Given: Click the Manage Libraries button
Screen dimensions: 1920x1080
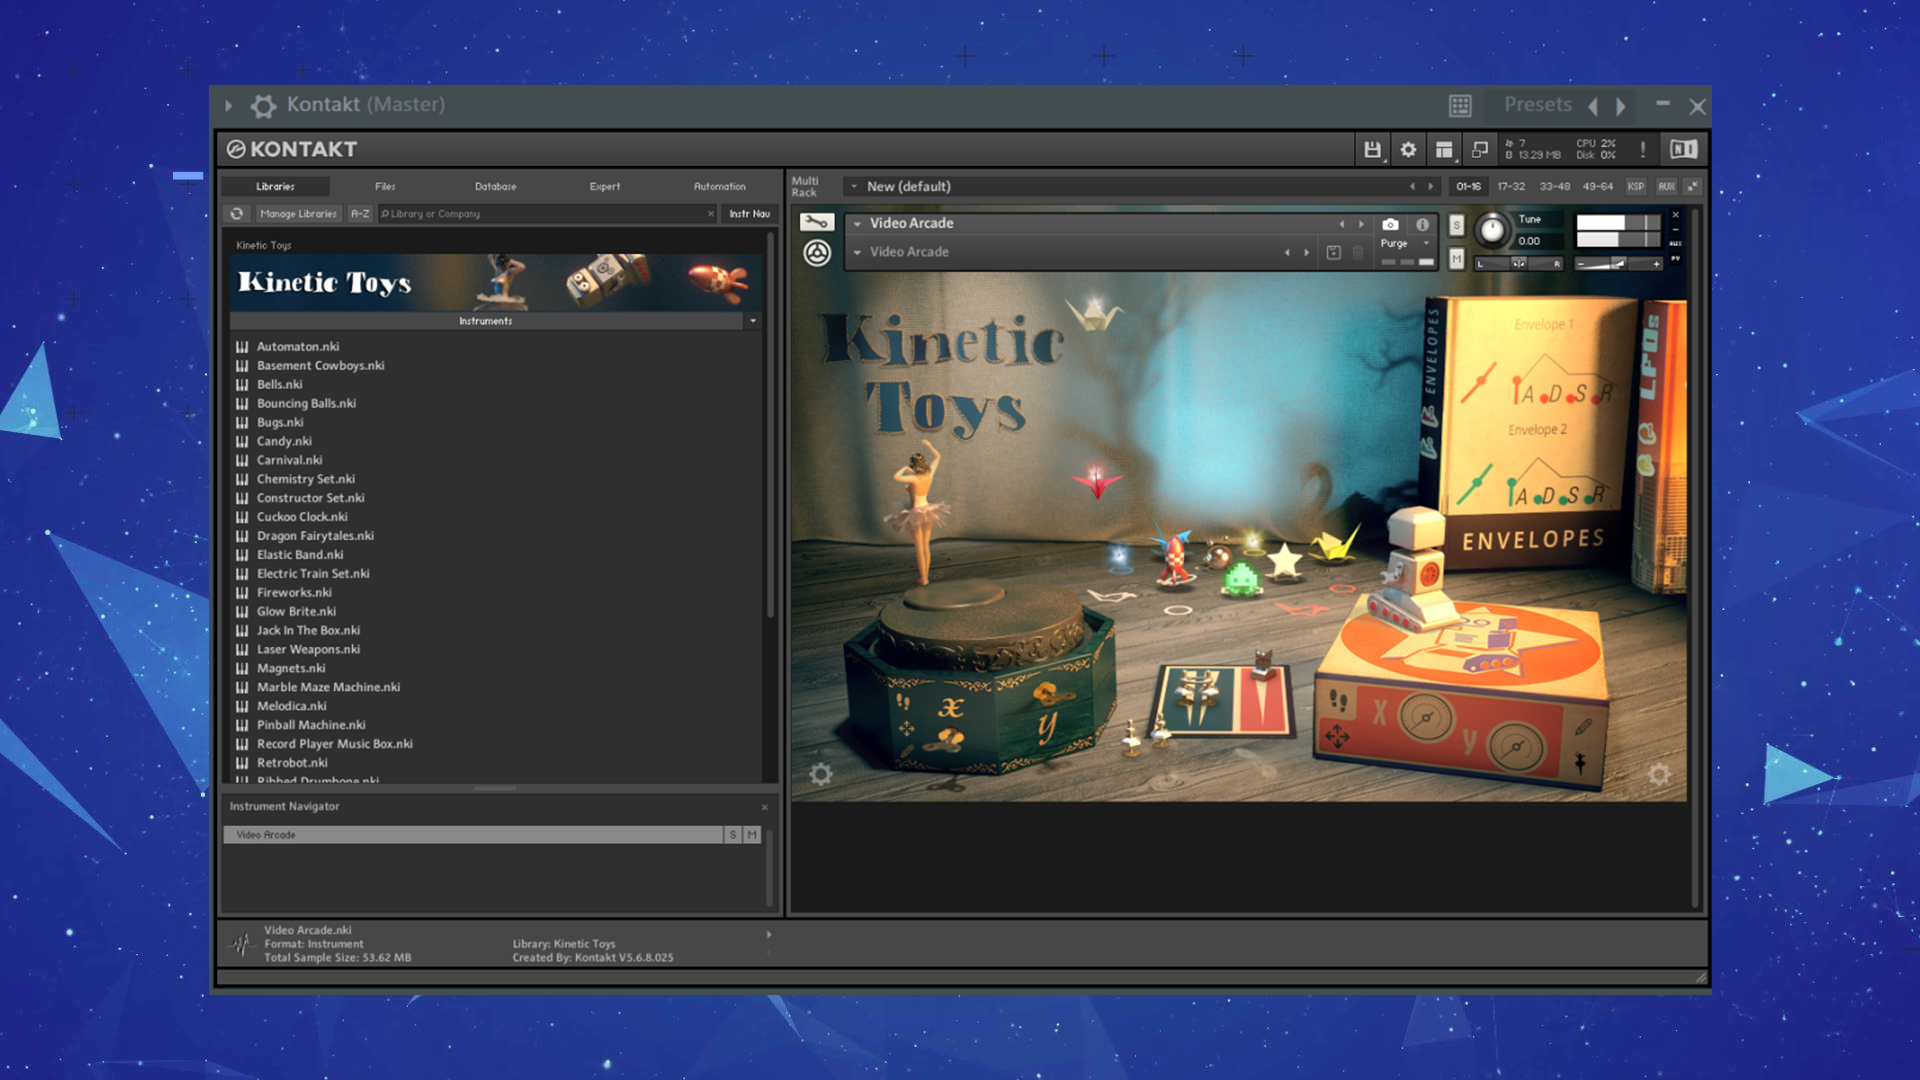Looking at the screenshot, I should pos(298,213).
